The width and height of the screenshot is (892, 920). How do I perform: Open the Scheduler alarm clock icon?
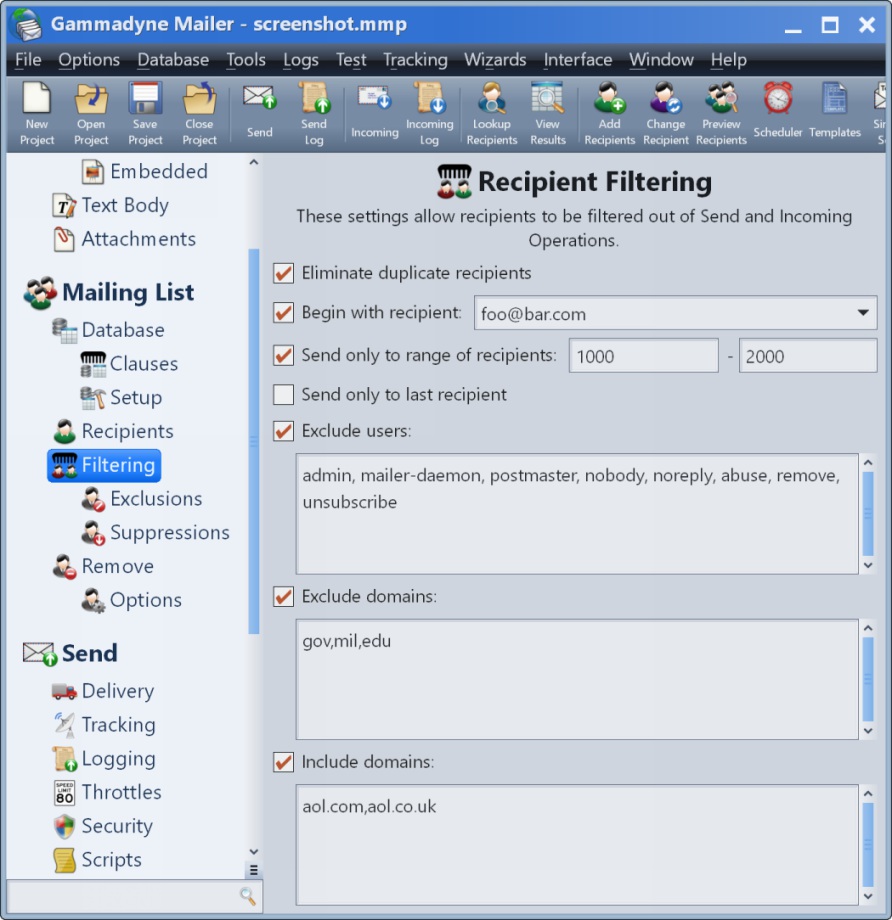click(778, 111)
